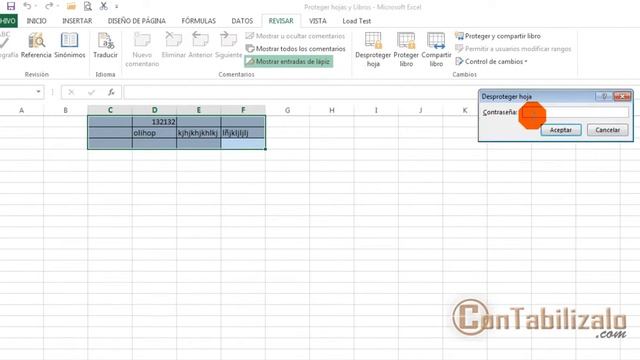This screenshot has width=640, height=360.
Task: Toggle Mostrar entradas de lápiz
Action: tap(289, 61)
